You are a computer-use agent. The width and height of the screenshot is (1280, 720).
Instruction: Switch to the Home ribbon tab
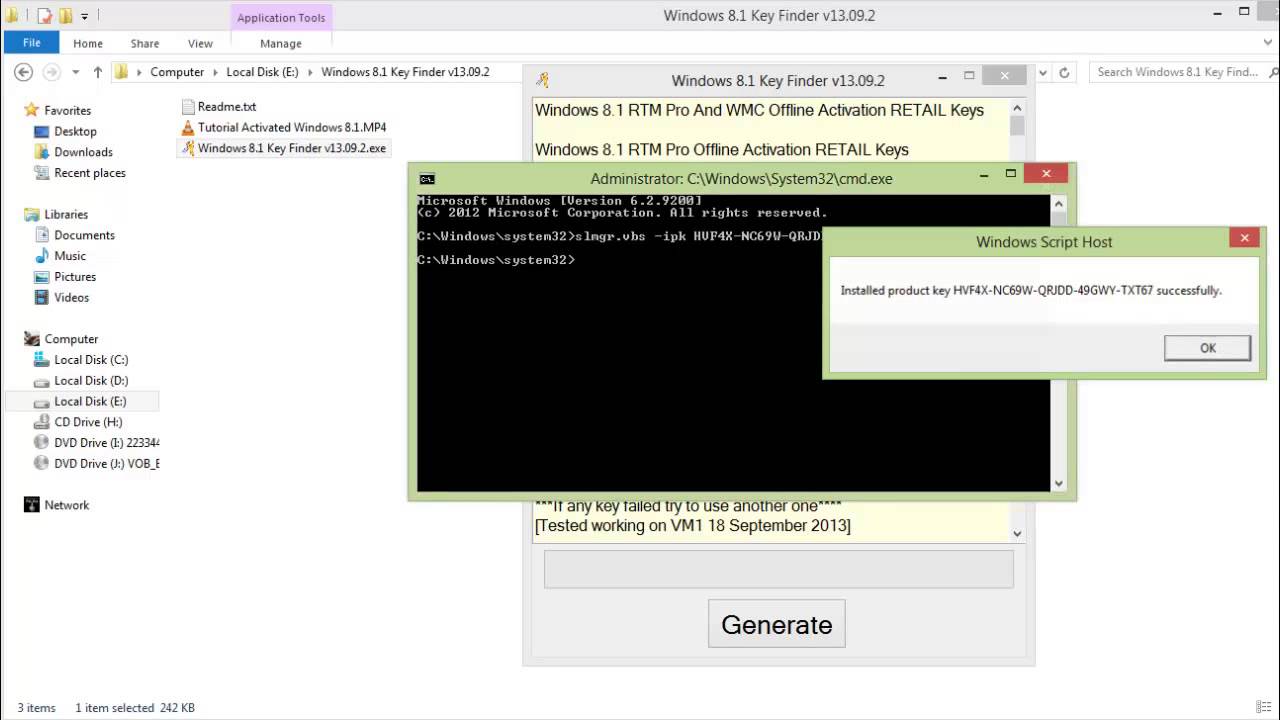click(x=88, y=43)
